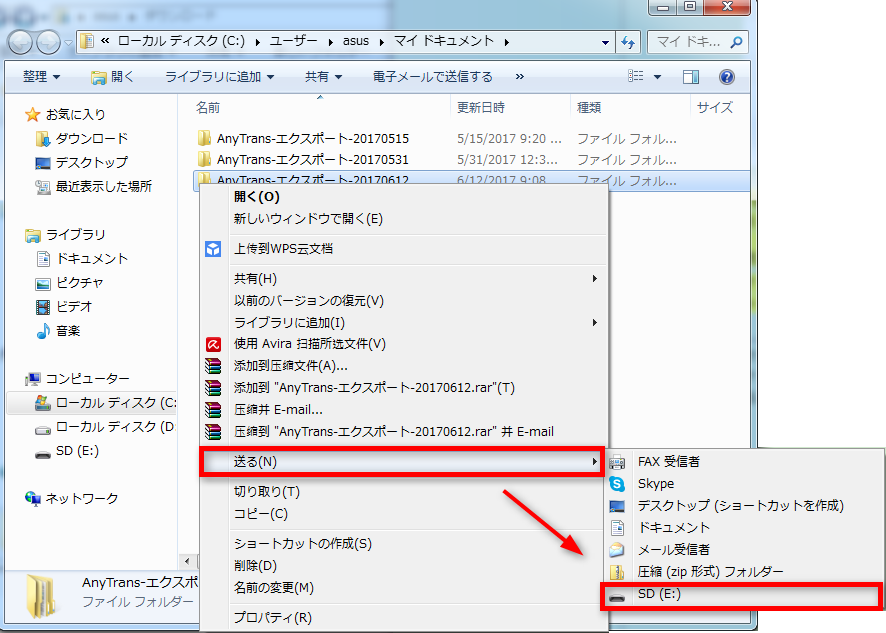Choose 切り取り(T) in context menu

tap(267, 492)
